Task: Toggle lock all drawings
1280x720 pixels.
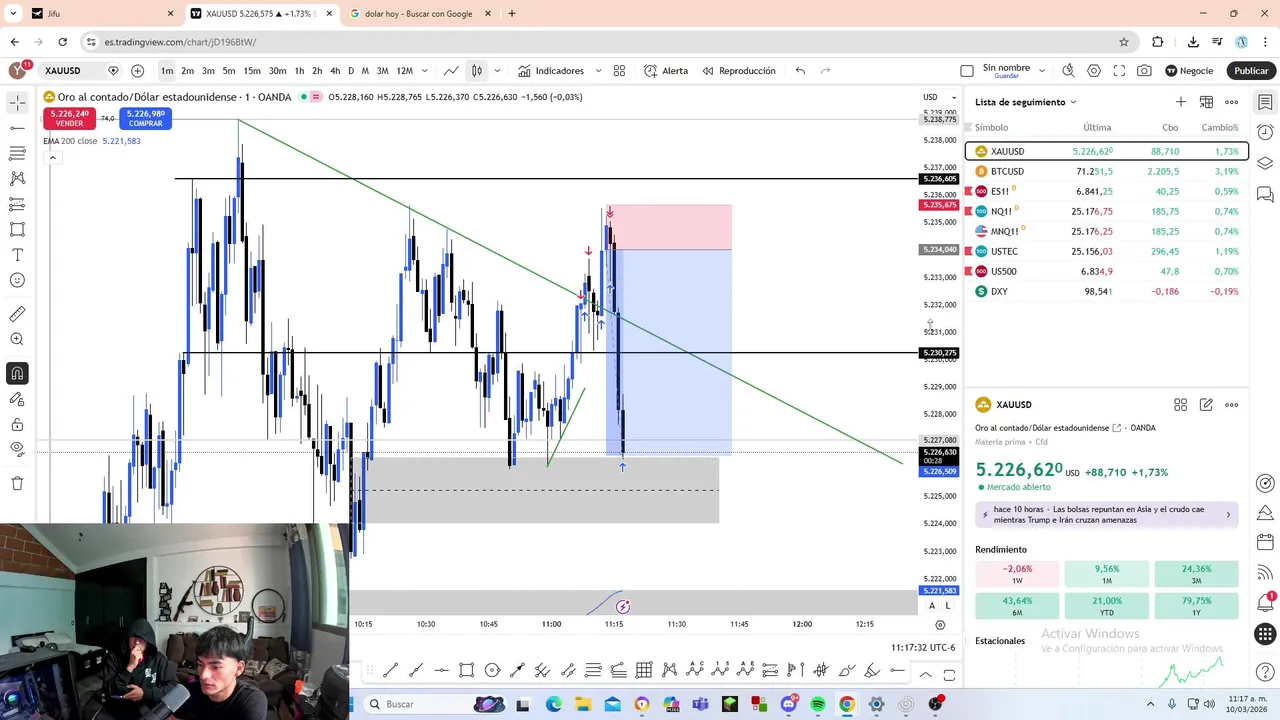Action: click(x=17, y=424)
